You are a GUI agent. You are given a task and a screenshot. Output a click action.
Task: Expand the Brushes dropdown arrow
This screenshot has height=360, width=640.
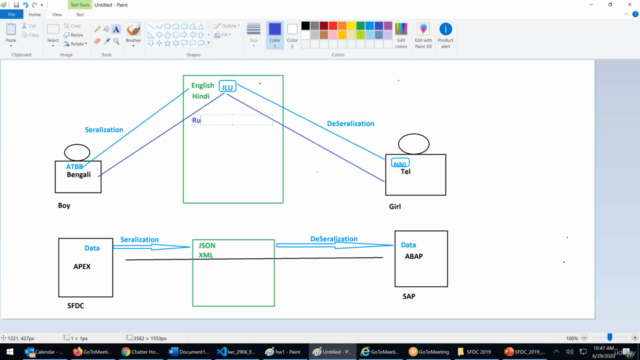coord(133,46)
